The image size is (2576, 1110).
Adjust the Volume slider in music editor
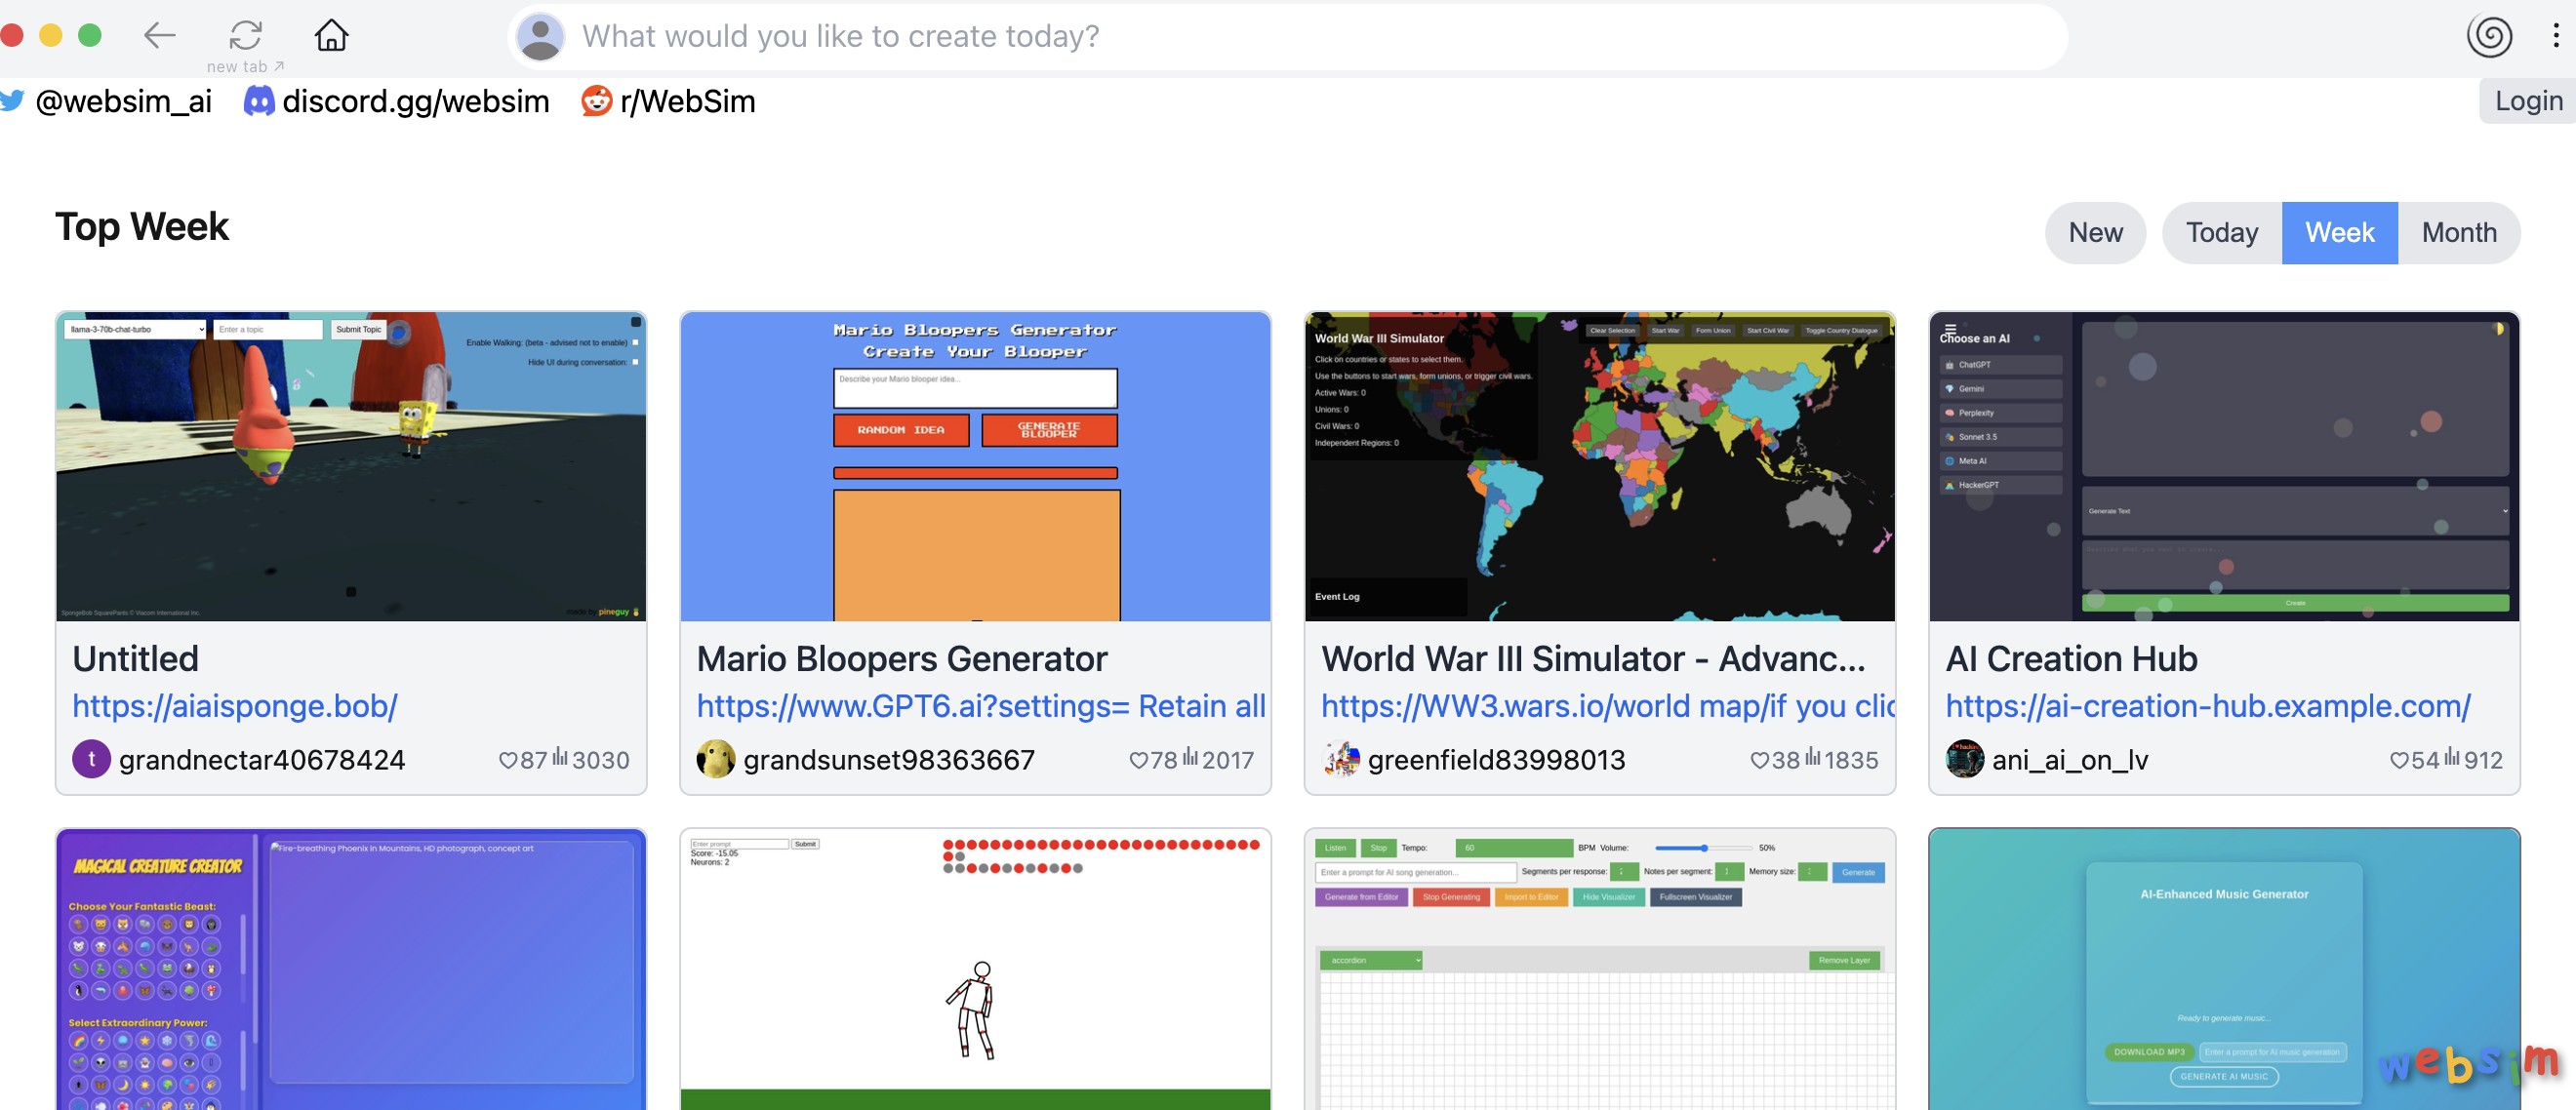point(1704,848)
